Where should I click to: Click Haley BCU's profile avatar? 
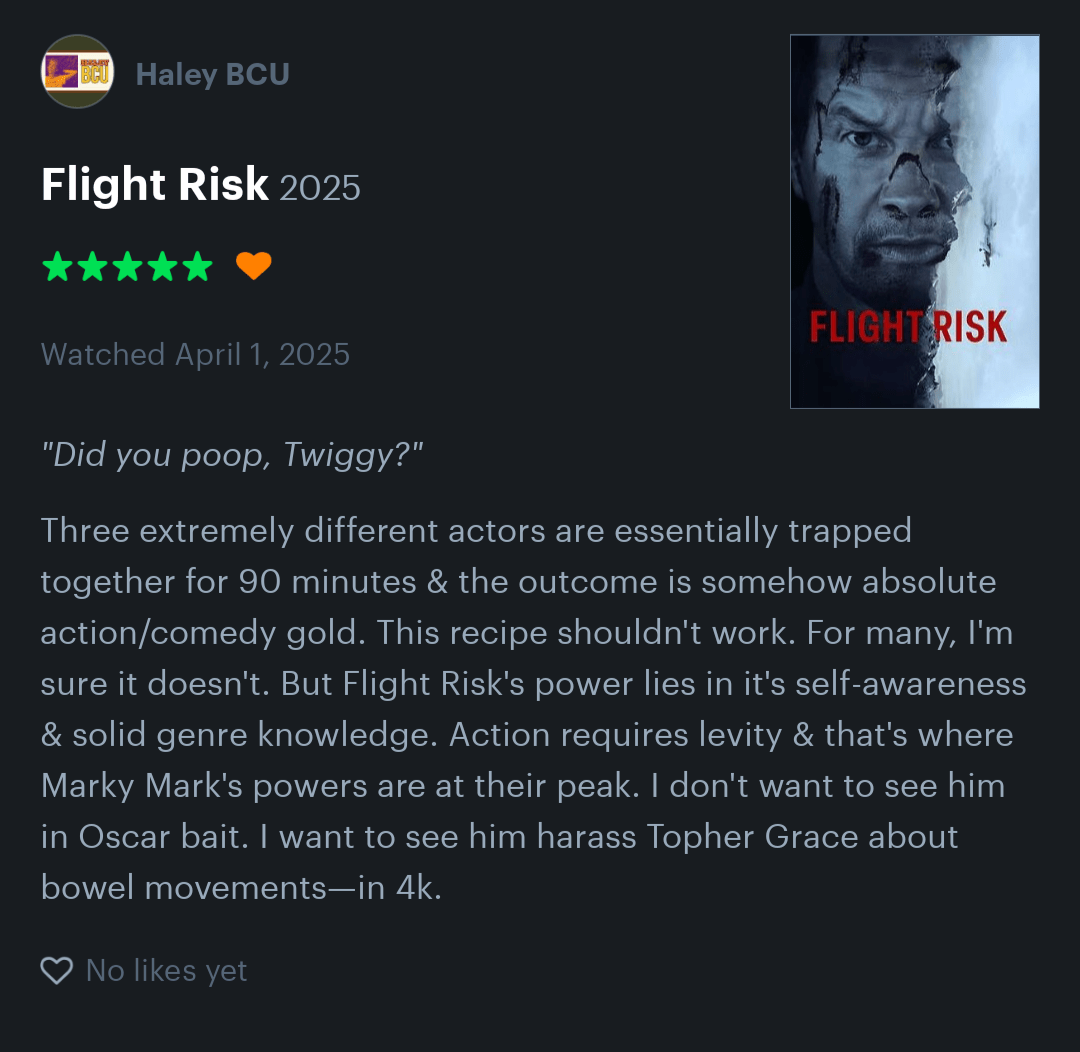point(77,72)
